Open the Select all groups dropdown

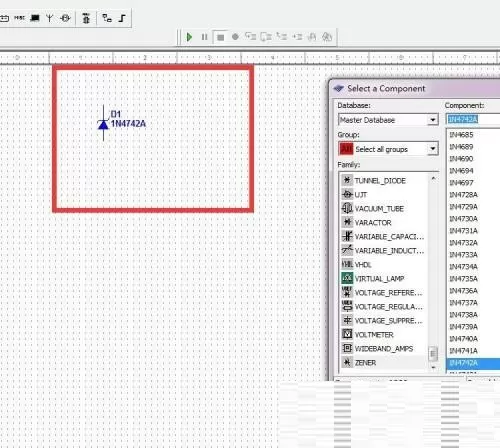433,149
